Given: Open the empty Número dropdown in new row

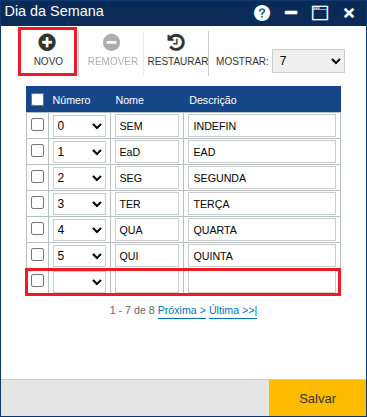Looking at the screenshot, I should (x=79, y=282).
